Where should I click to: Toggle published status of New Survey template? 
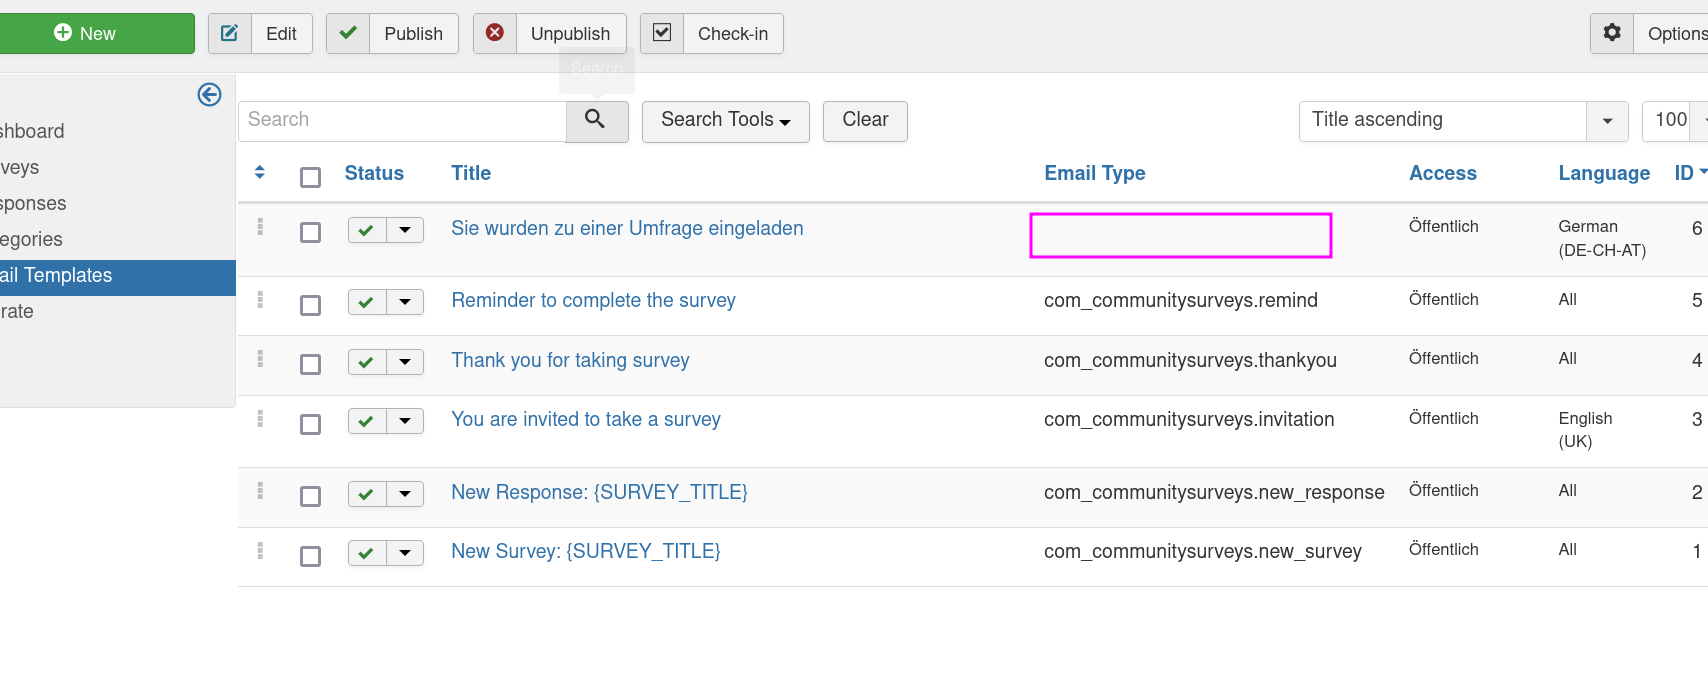pos(367,553)
